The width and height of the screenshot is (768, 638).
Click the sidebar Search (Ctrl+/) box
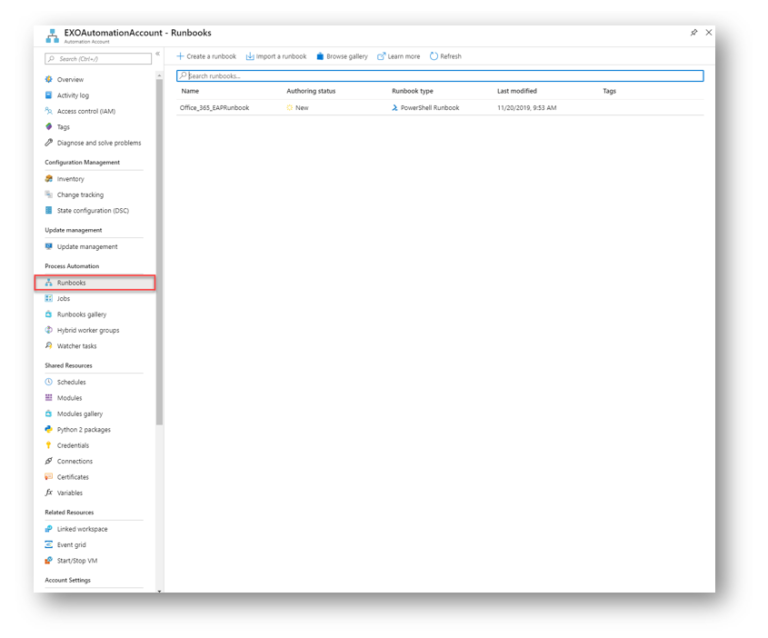[98, 59]
